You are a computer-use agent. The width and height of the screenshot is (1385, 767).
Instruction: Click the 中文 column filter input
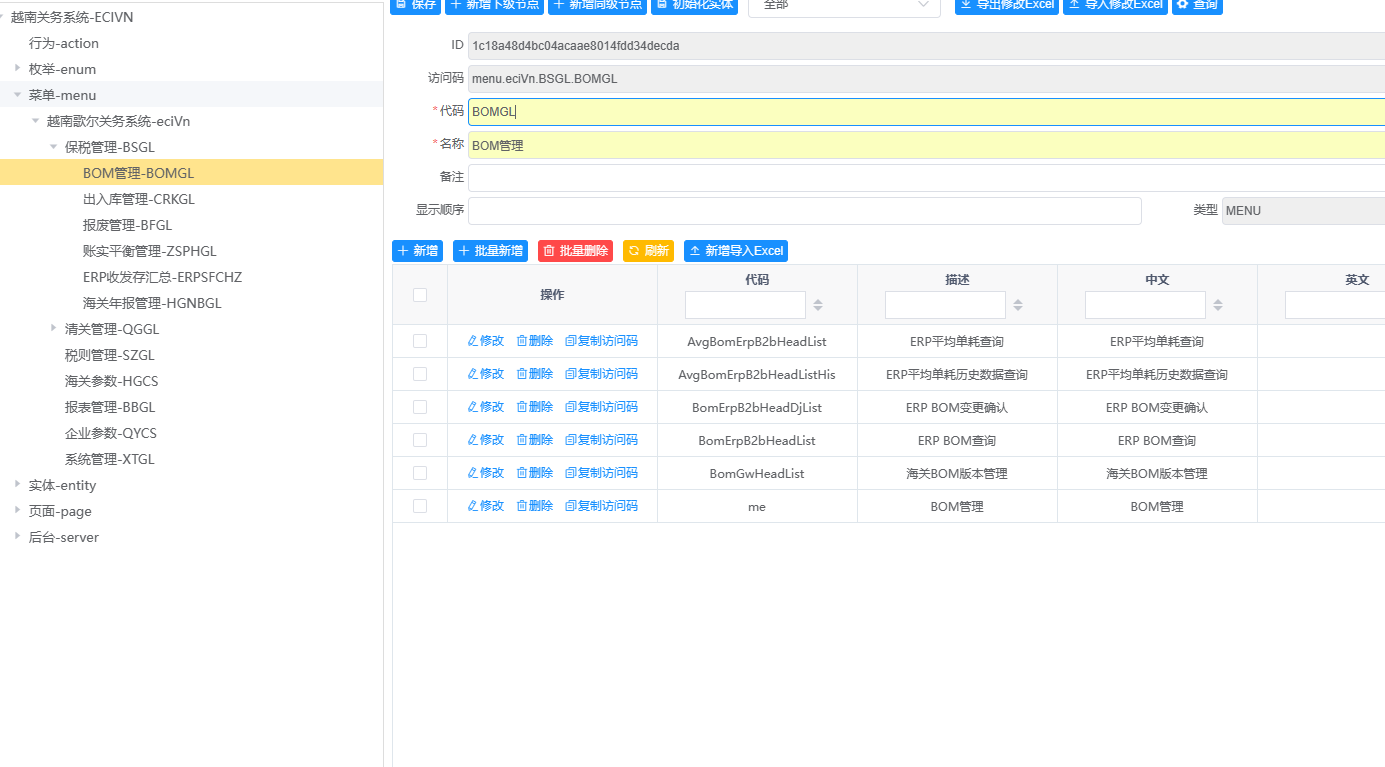tap(1145, 305)
